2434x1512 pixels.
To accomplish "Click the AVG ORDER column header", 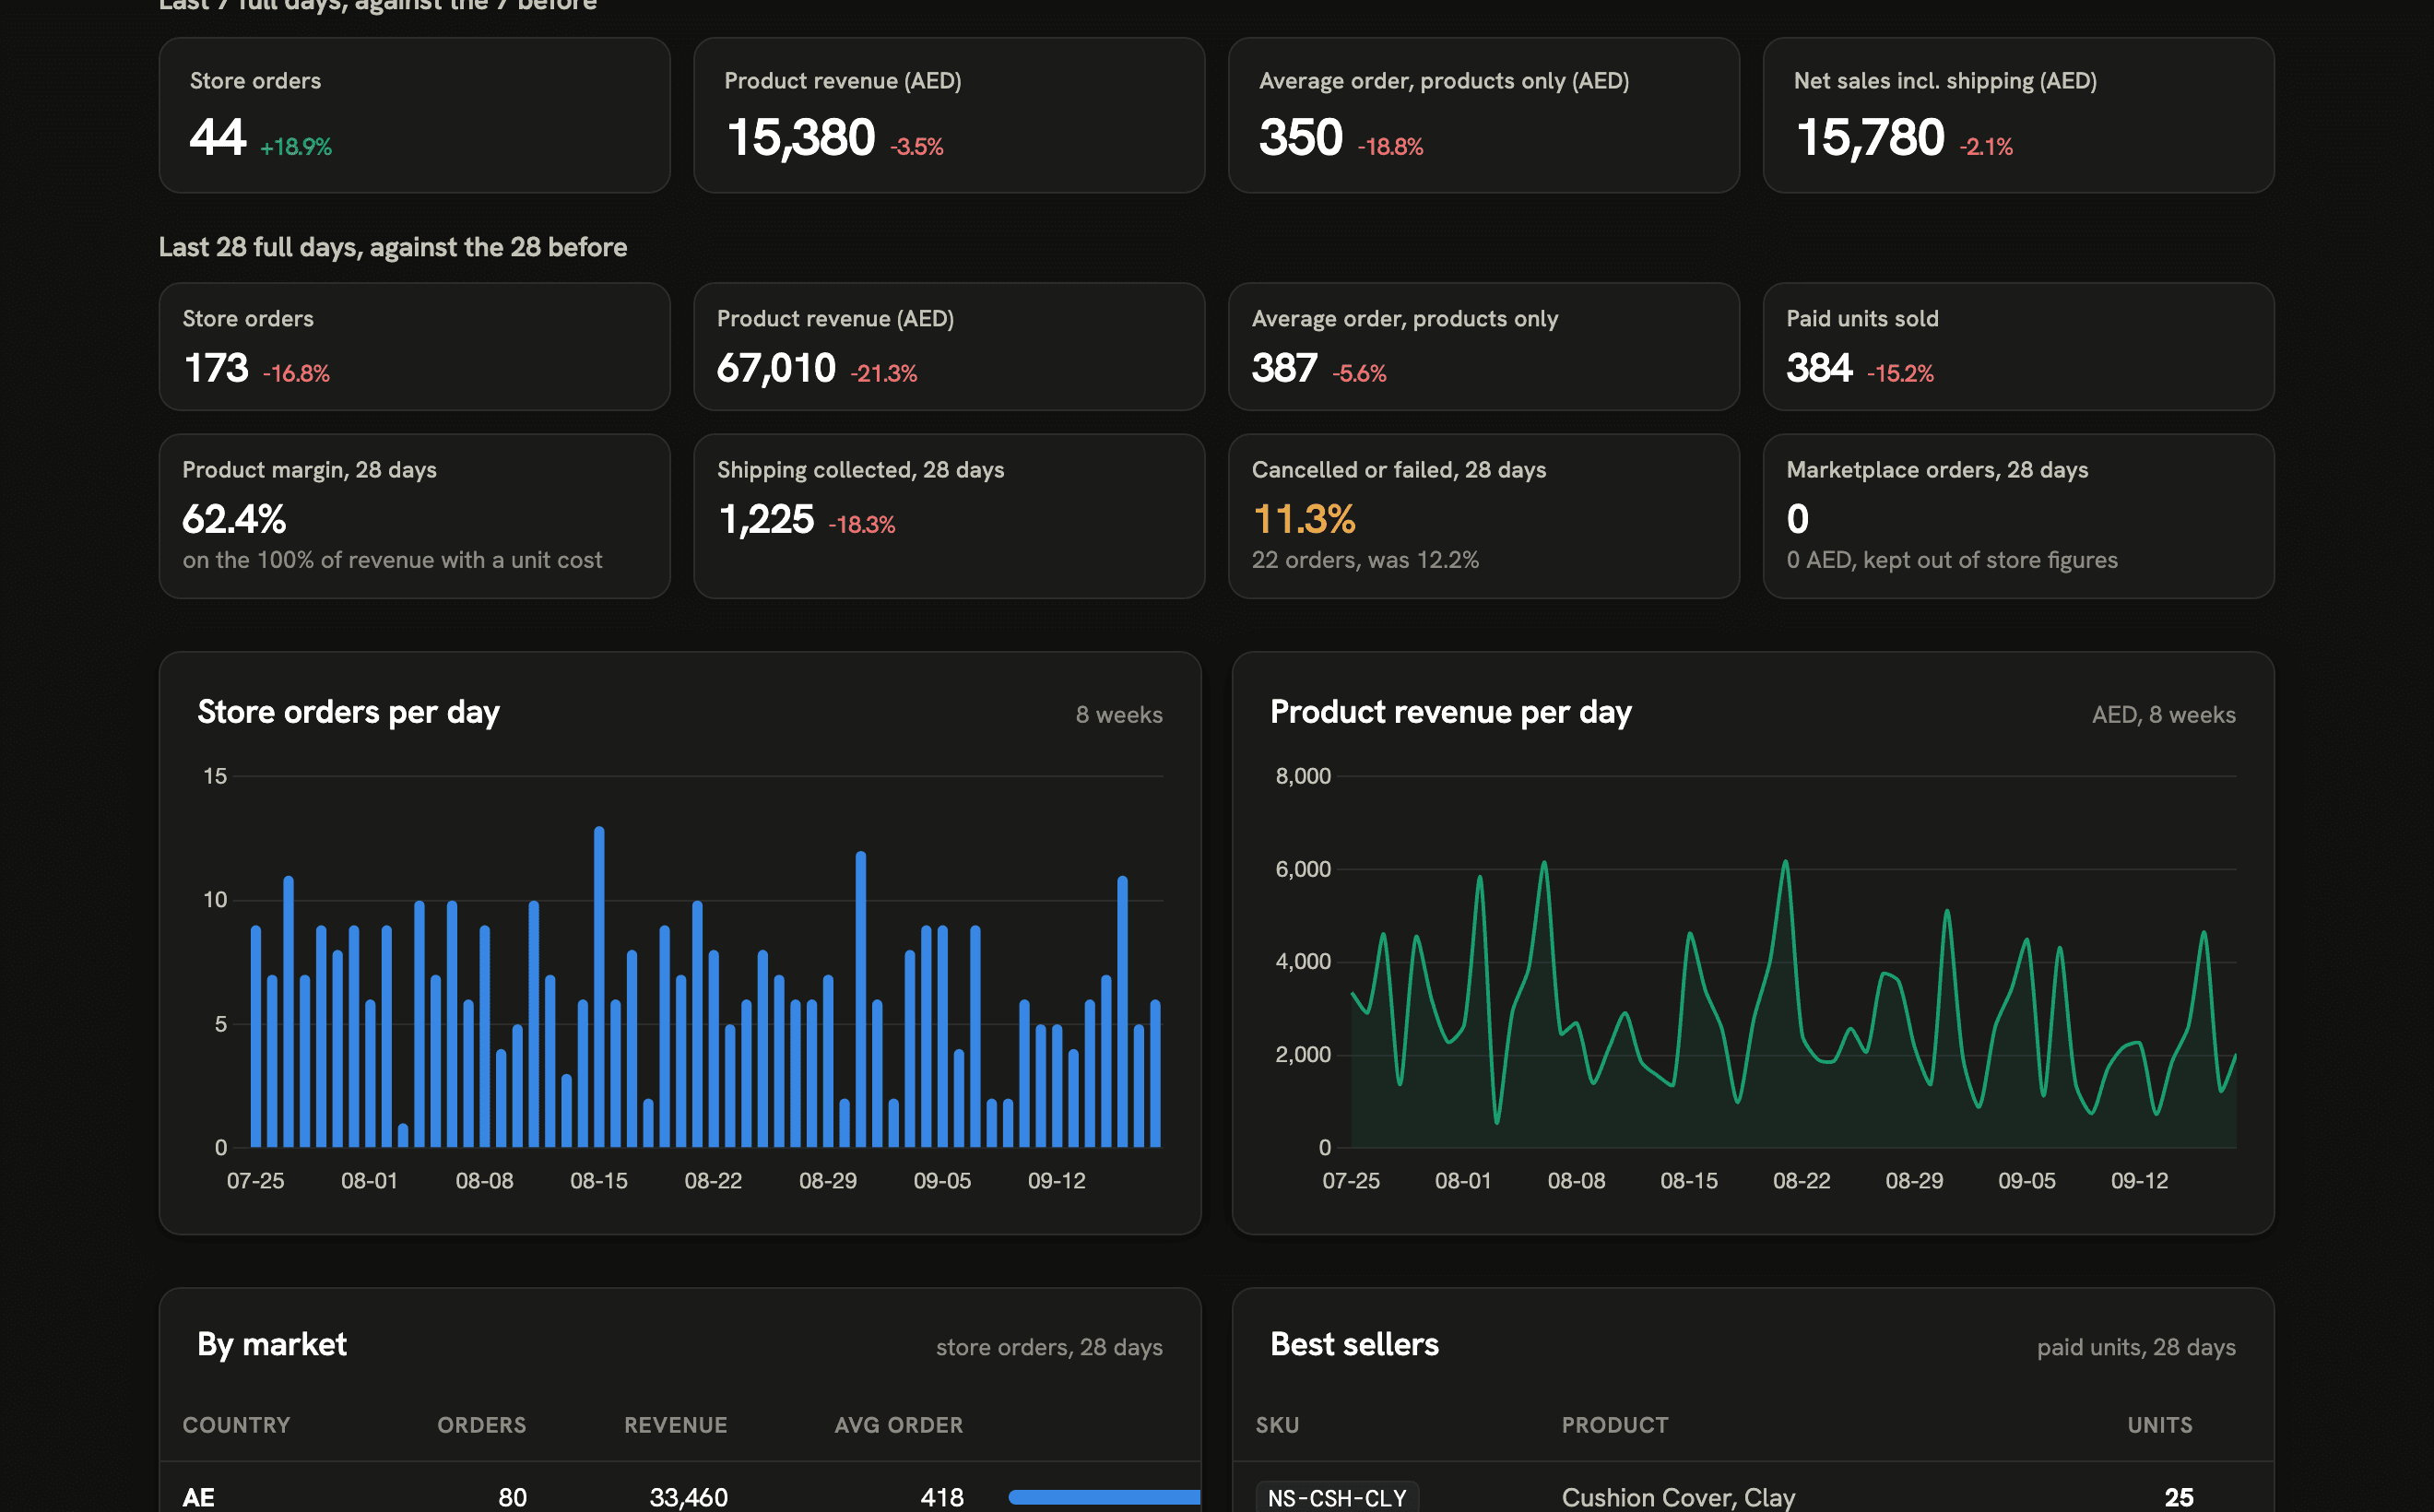I will pos(899,1425).
